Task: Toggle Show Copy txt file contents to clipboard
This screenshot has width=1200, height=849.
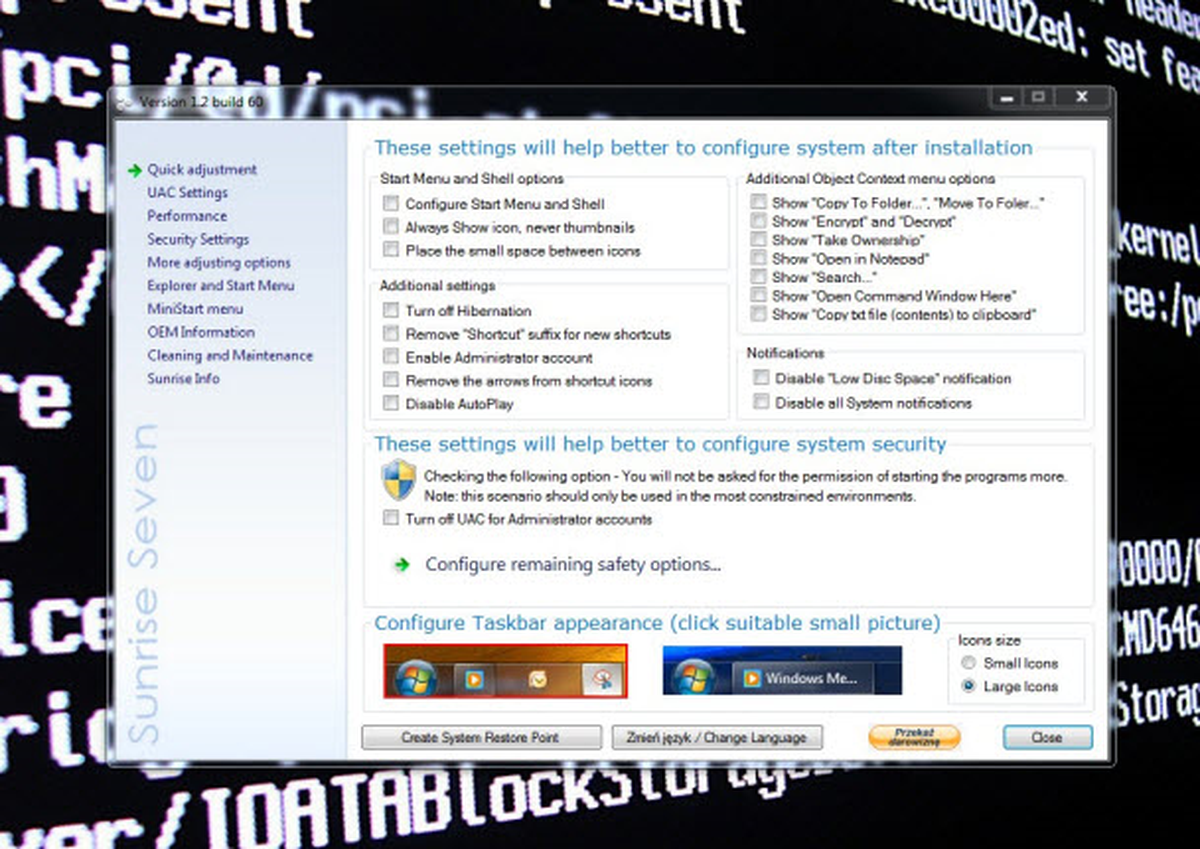Action: coord(760,314)
